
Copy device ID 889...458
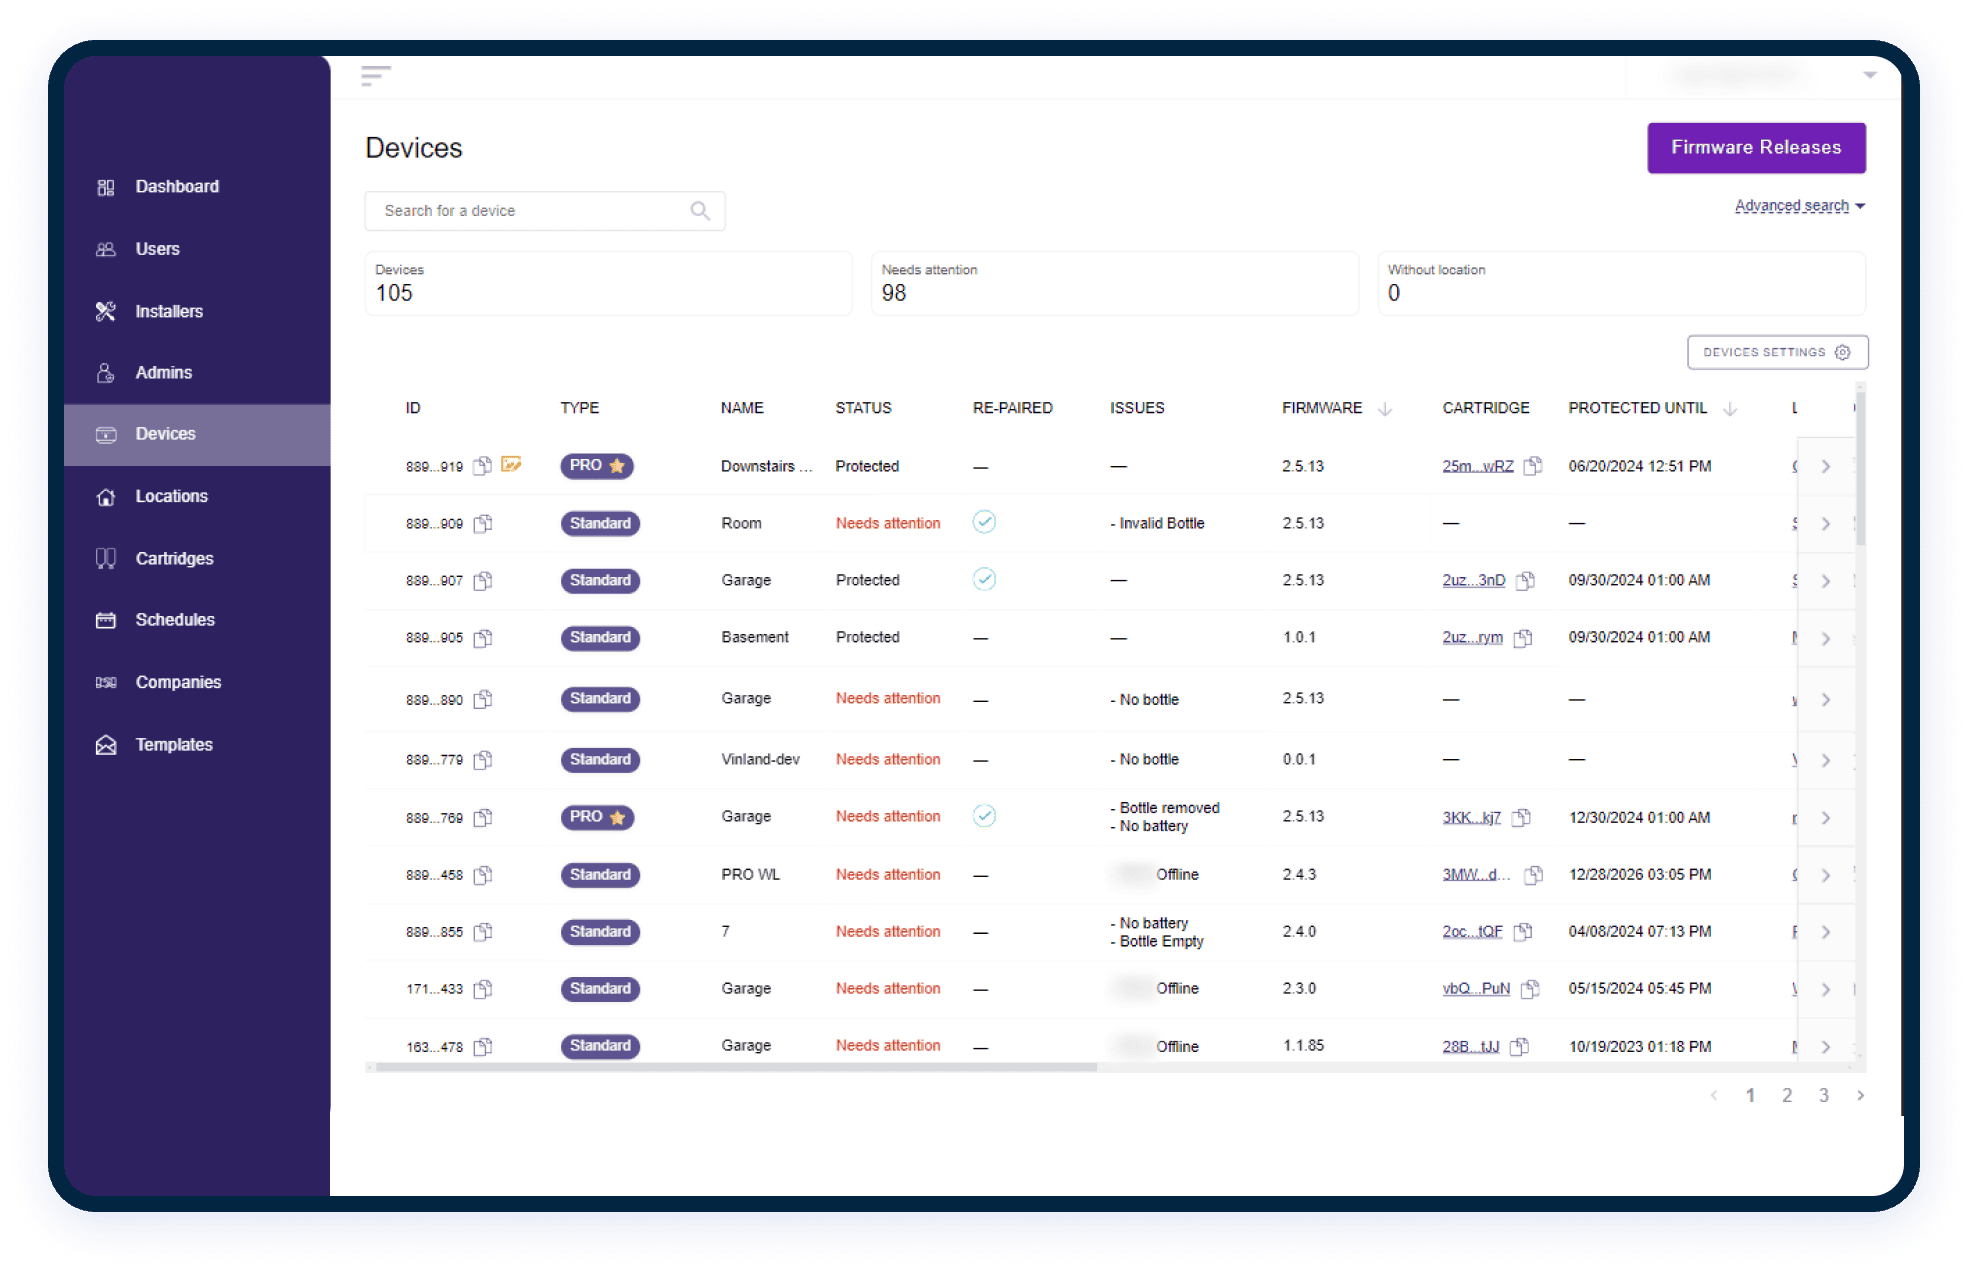483,875
